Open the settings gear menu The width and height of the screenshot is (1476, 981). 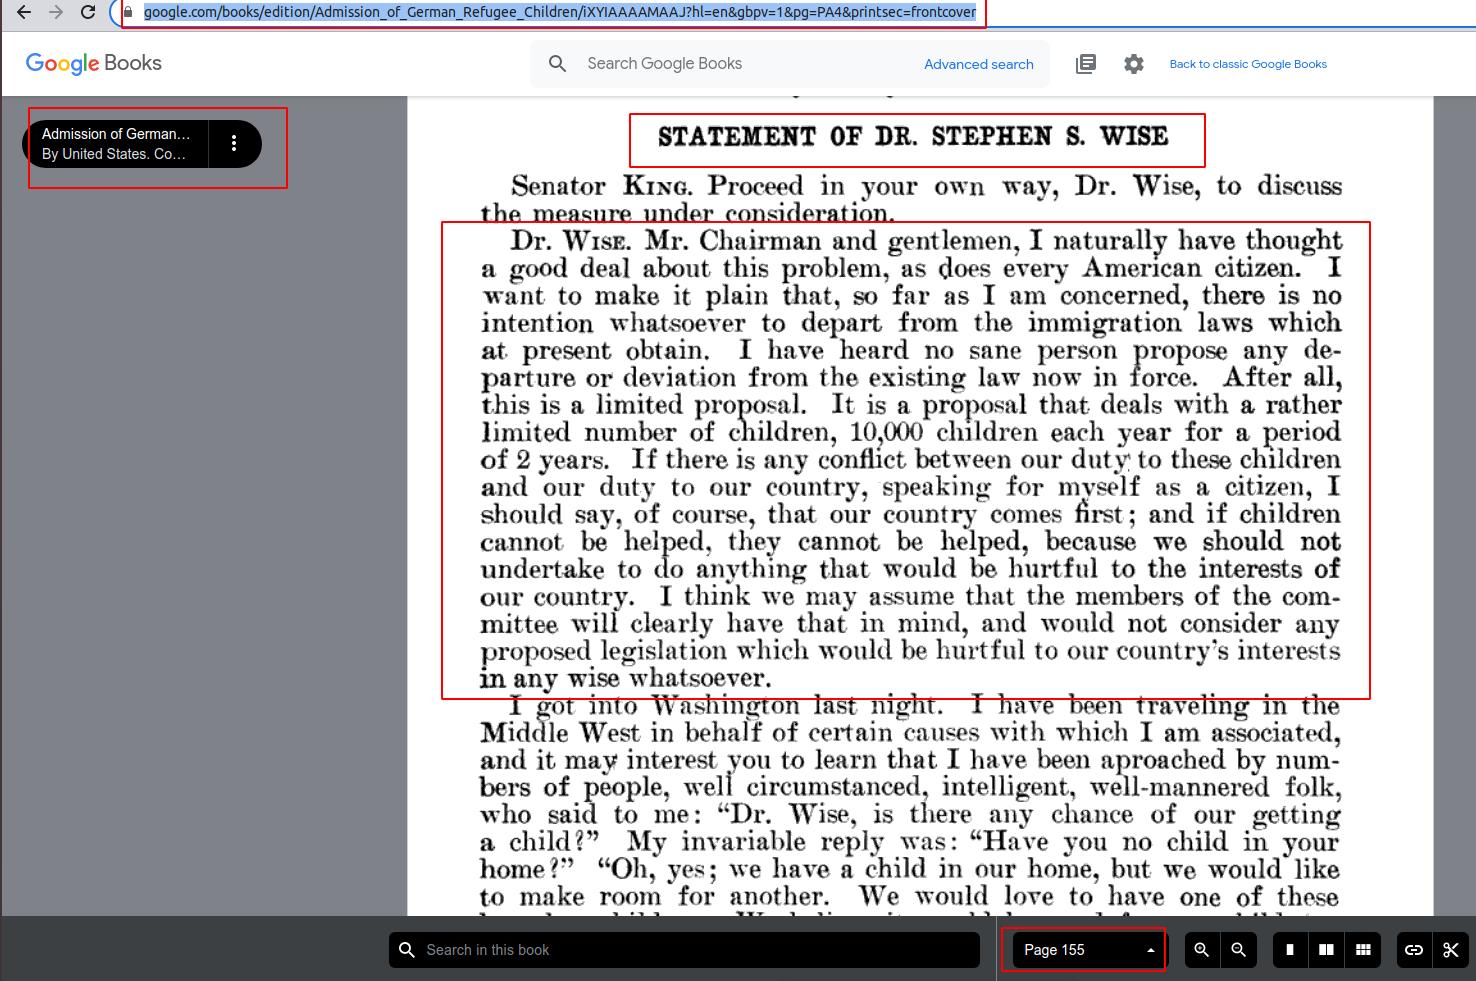pyautogui.click(x=1133, y=64)
